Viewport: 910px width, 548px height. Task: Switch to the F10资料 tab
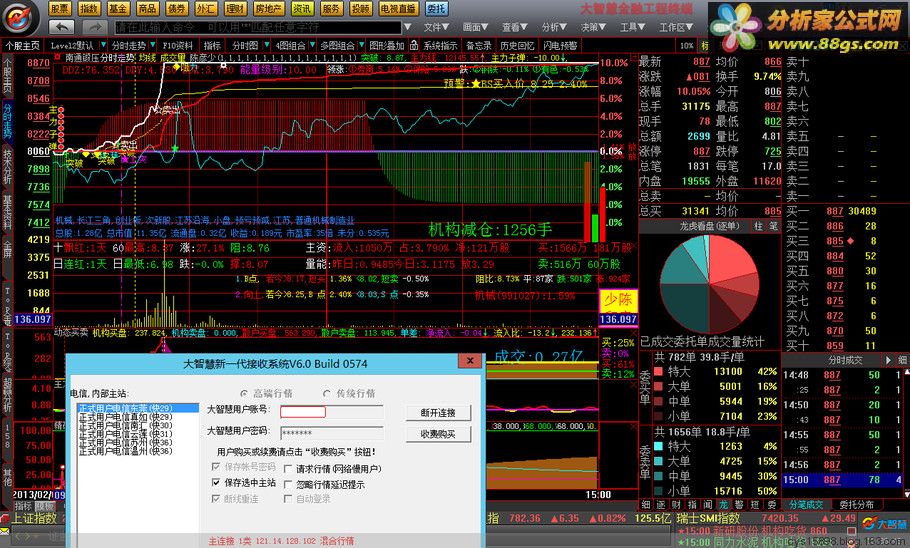(178, 45)
